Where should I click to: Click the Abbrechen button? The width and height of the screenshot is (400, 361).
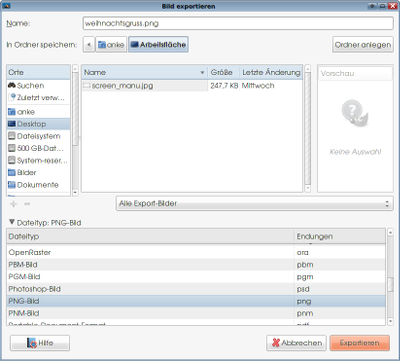pos(296,343)
